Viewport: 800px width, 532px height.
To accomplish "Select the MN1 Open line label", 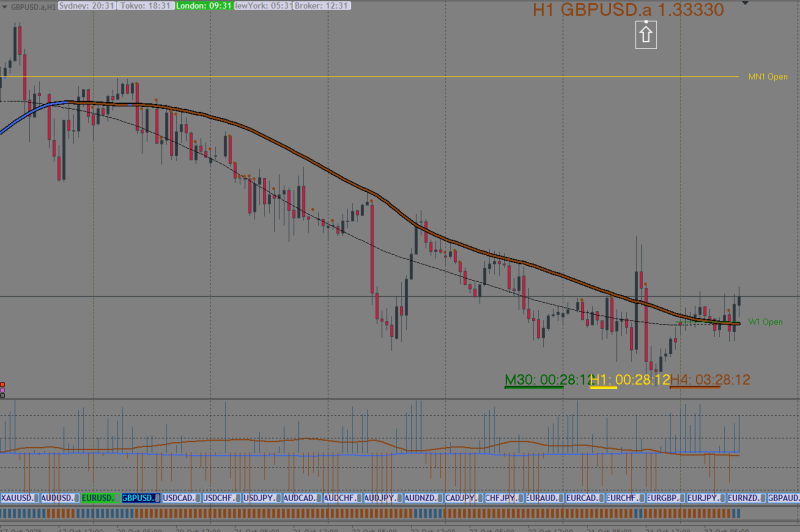I will coord(767,77).
